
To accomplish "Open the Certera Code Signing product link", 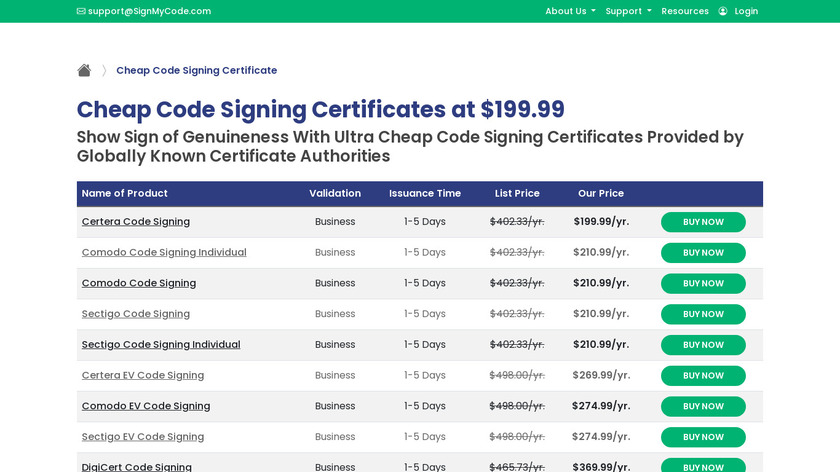I will [136, 222].
